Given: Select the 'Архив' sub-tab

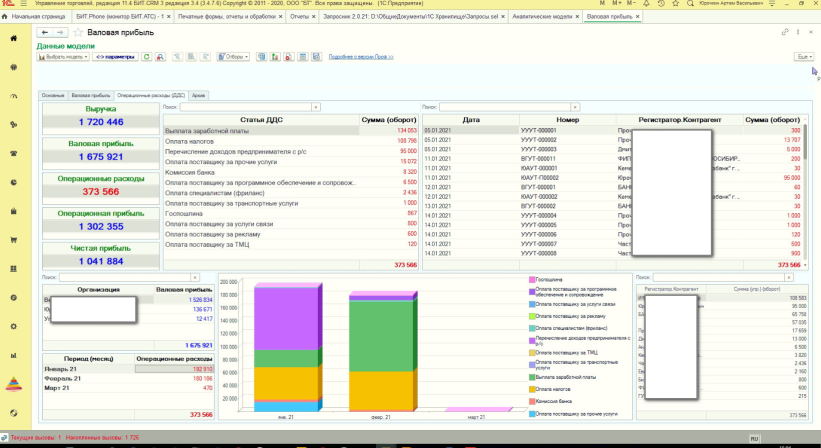Looking at the screenshot, I should (199, 95).
